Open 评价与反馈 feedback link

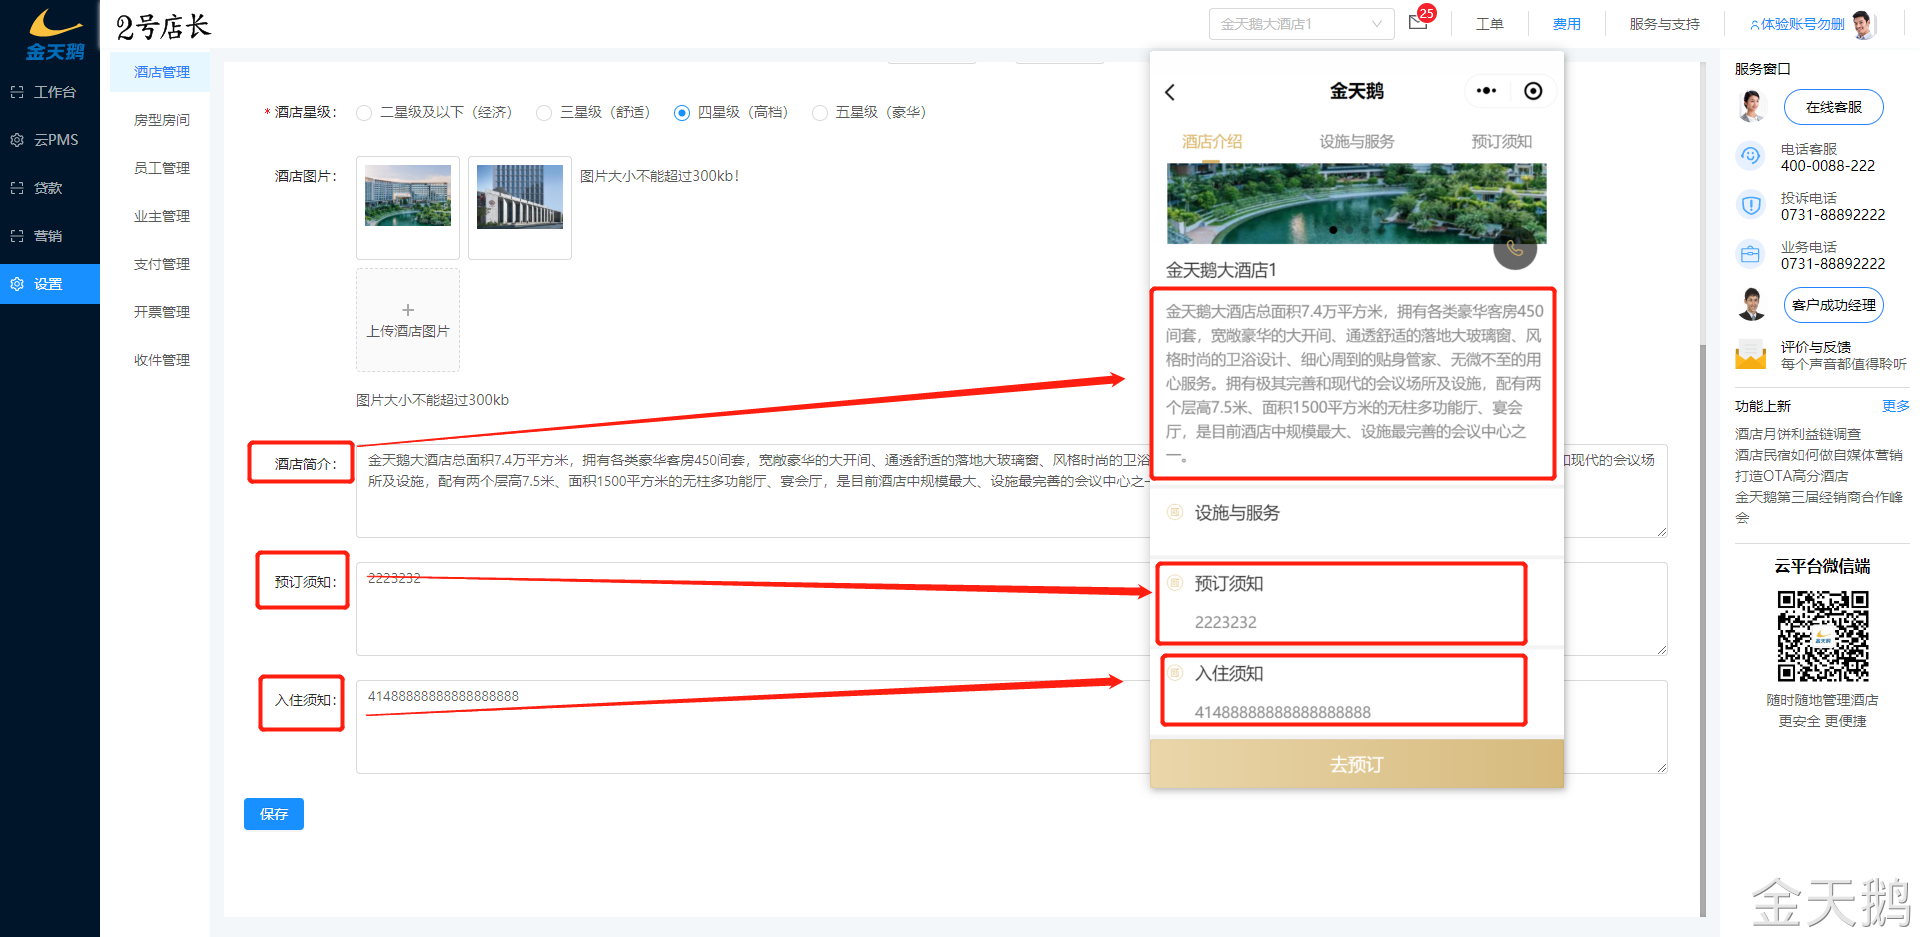[x=1815, y=347]
